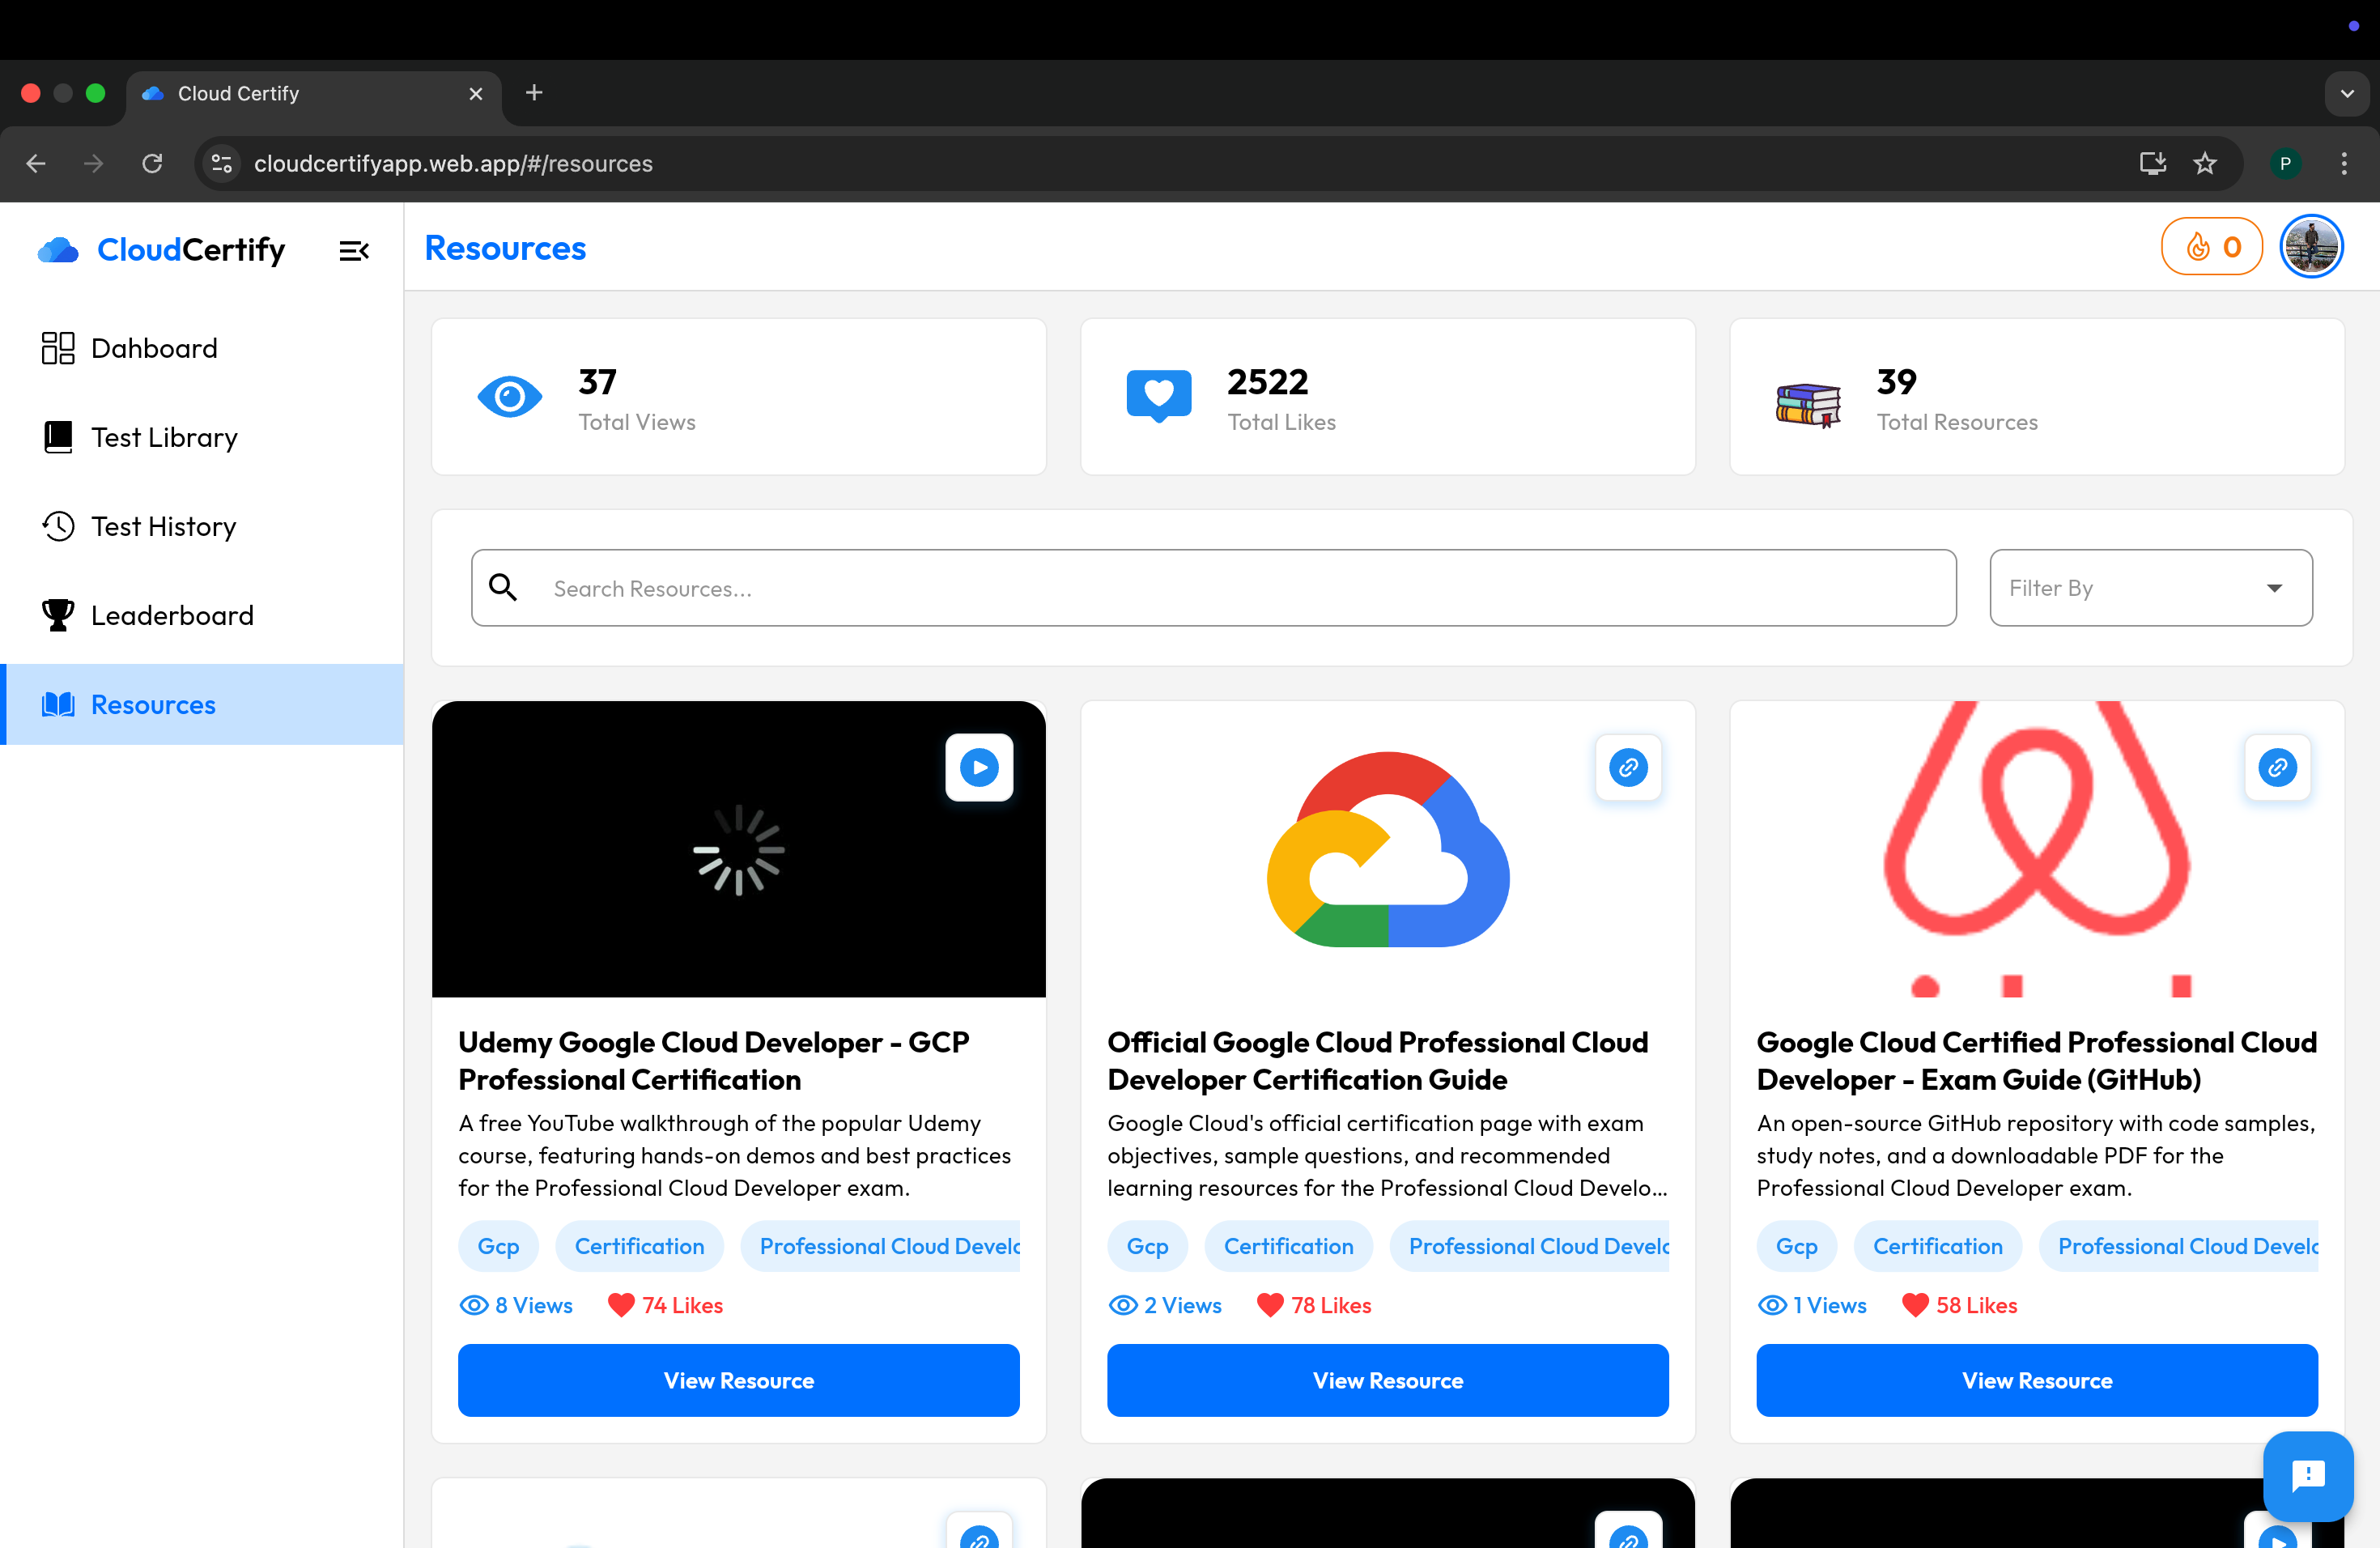Viewport: 2380px width, 1548px height.
Task: Open the chat feedback bubble icon
Action: tap(2308, 1476)
